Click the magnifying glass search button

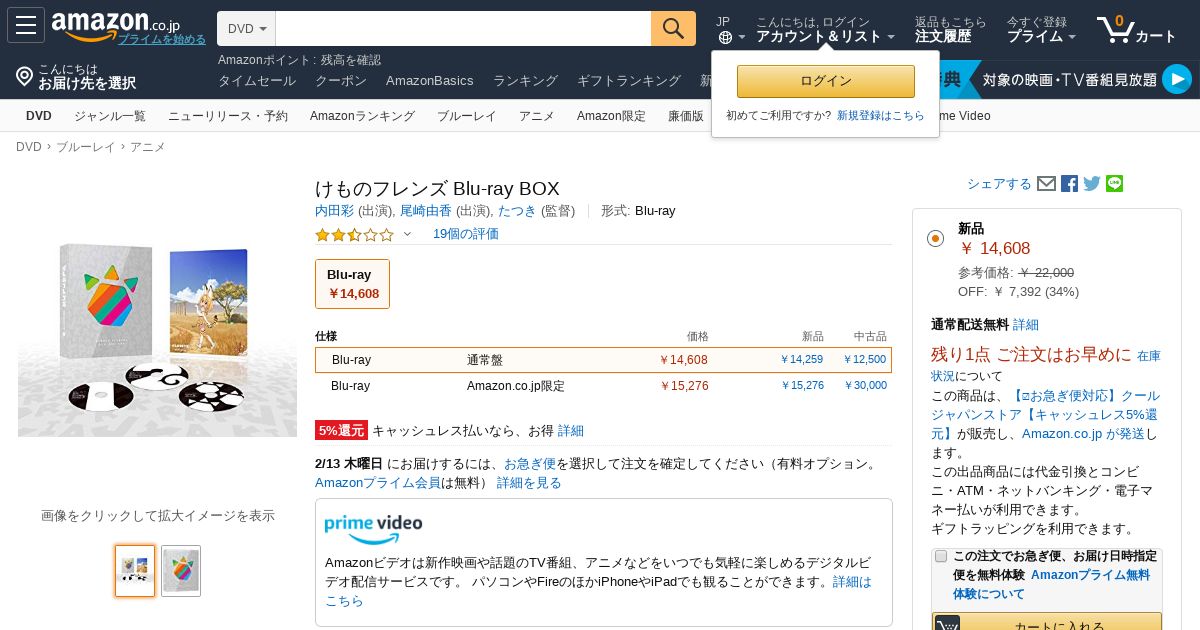[673, 28]
